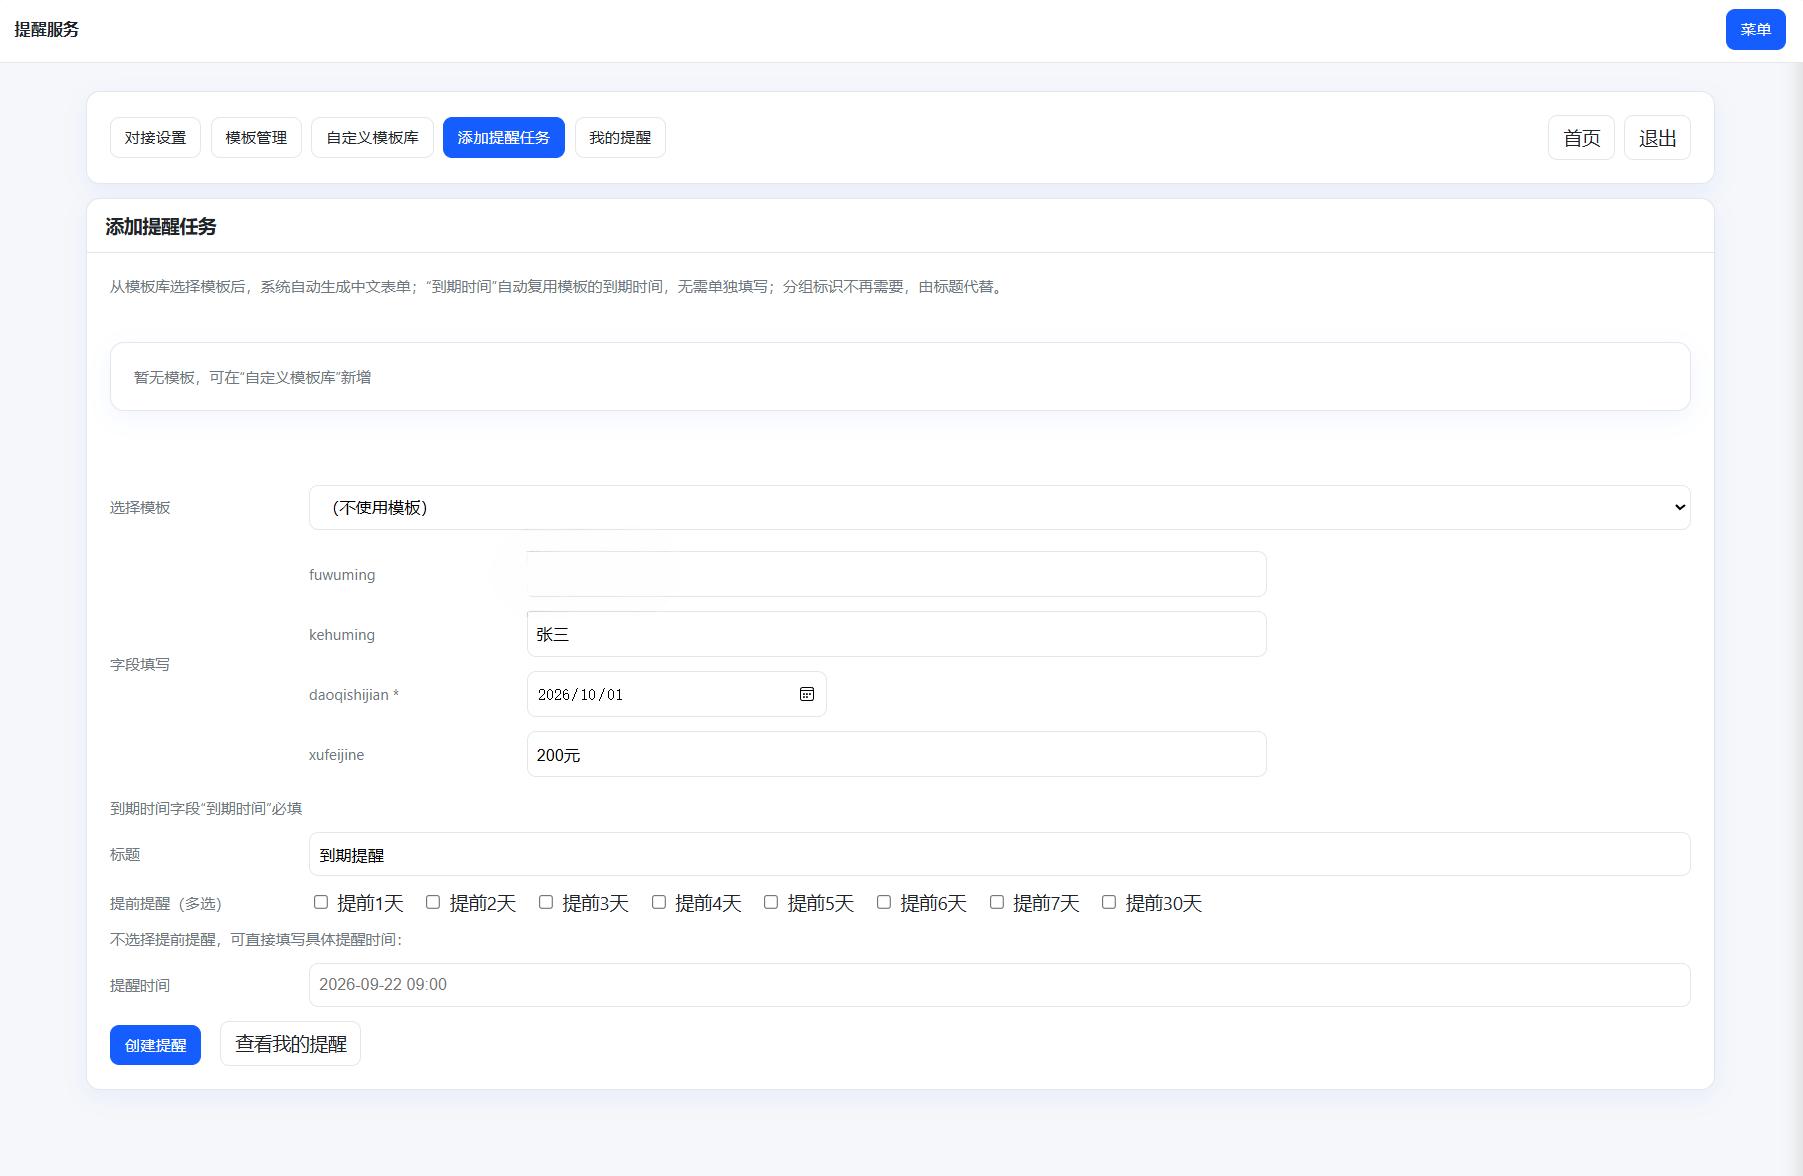The width and height of the screenshot is (1803, 1176).
Task: Click the 查看我的提醒 button
Action: 290,1043
